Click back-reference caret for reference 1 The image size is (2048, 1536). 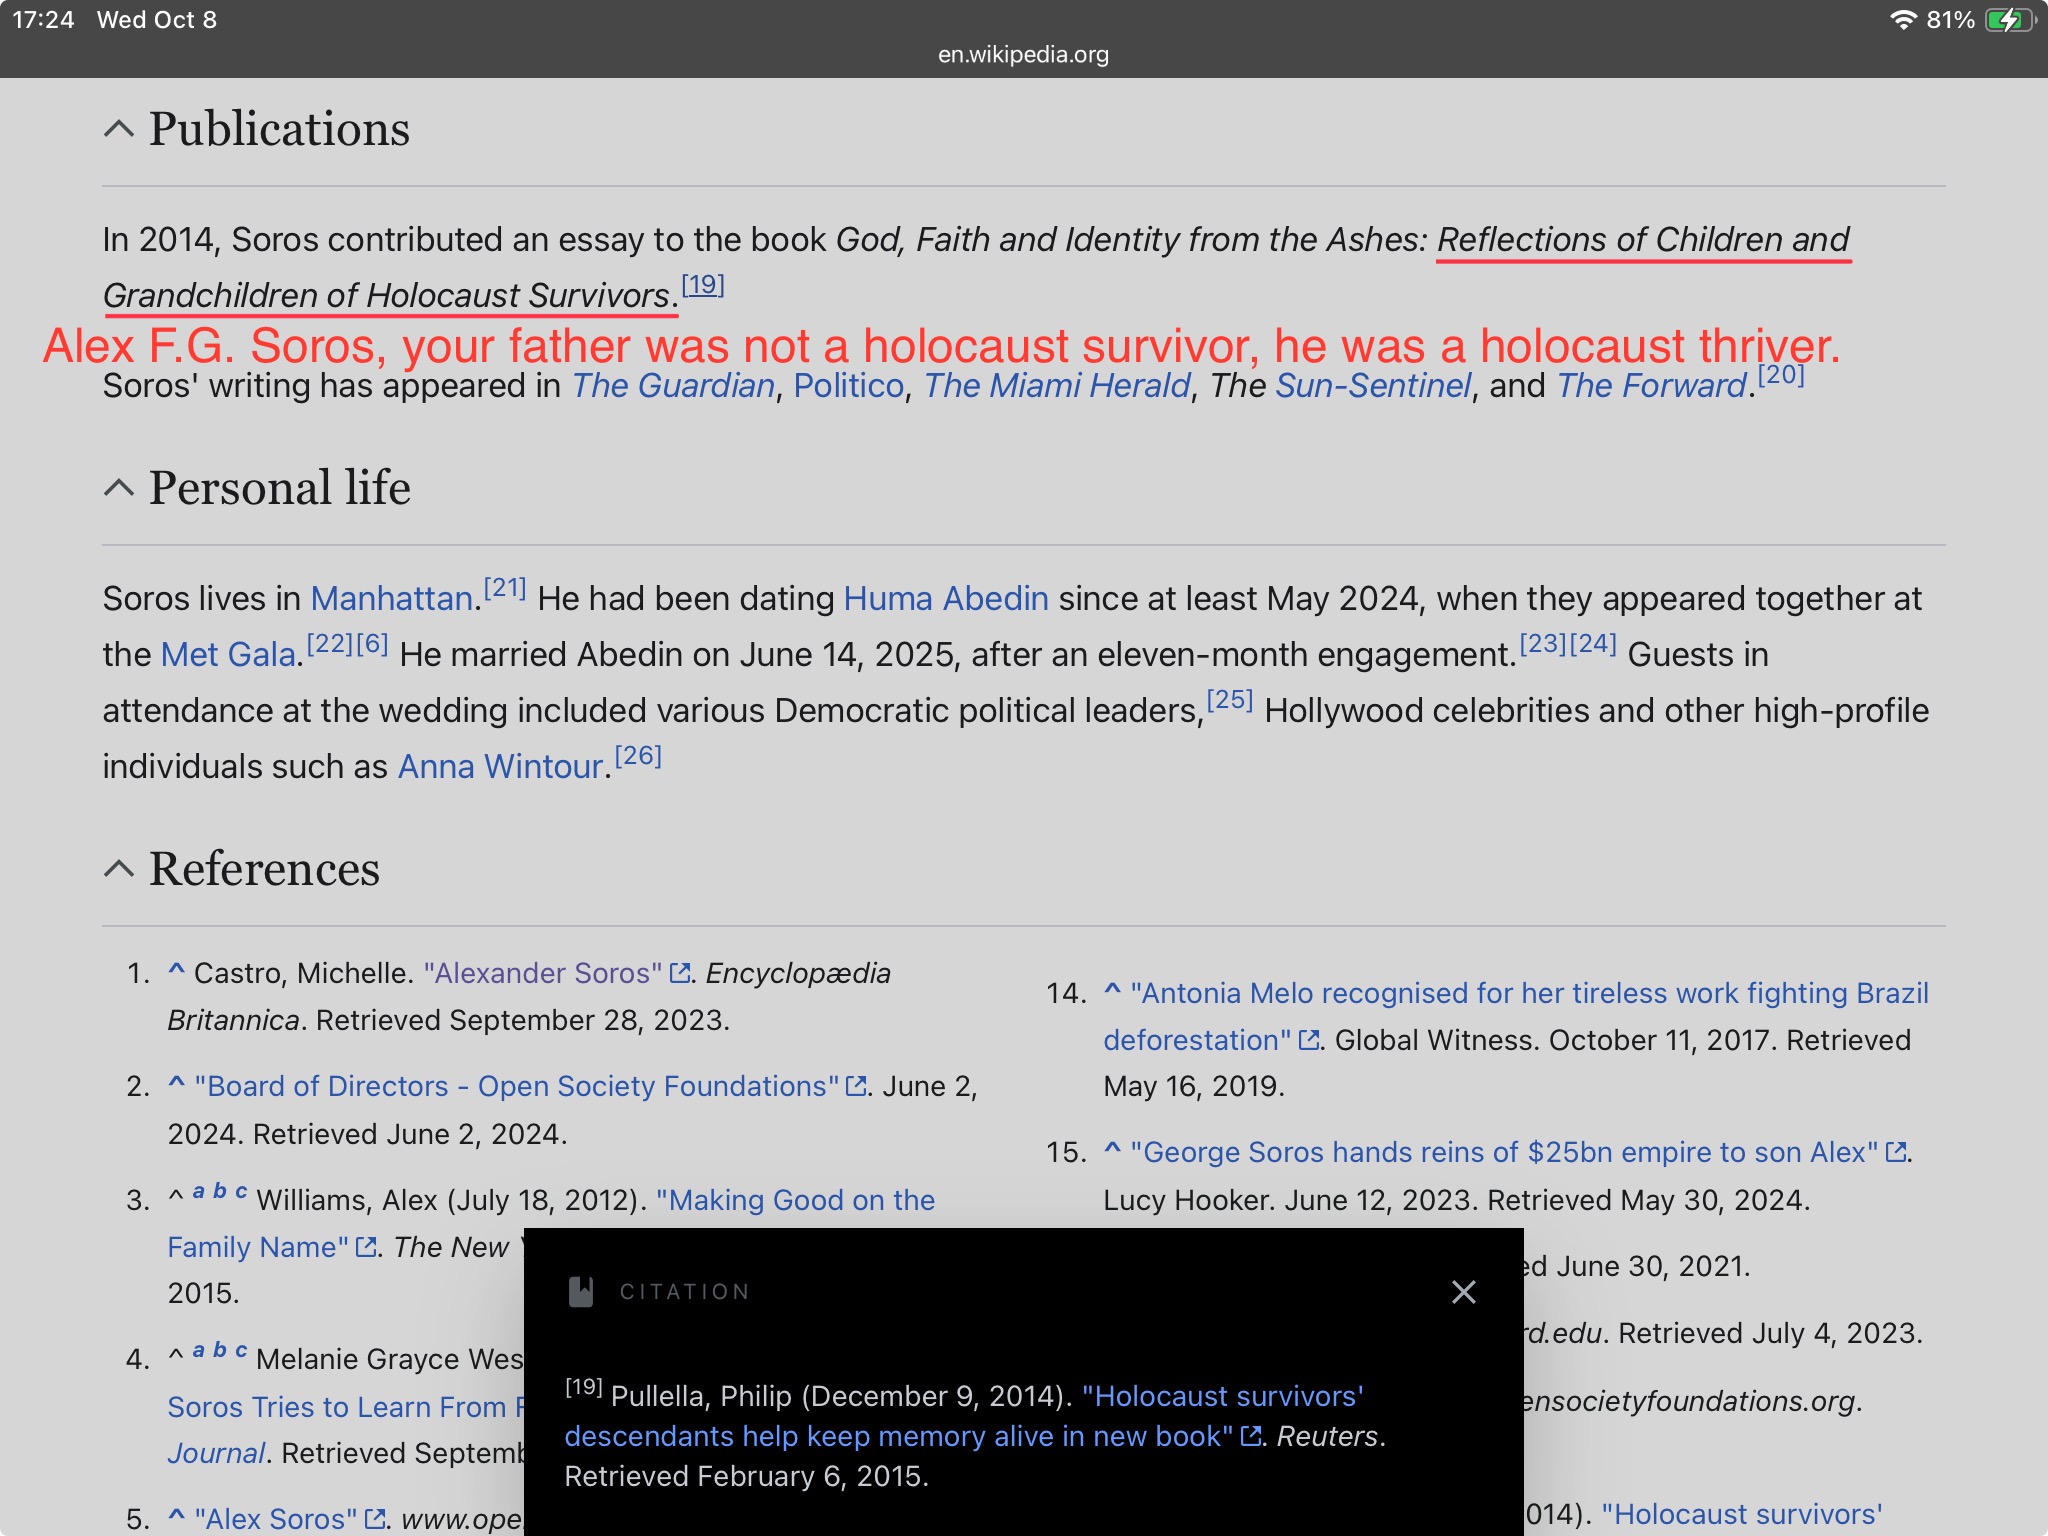coord(176,970)
